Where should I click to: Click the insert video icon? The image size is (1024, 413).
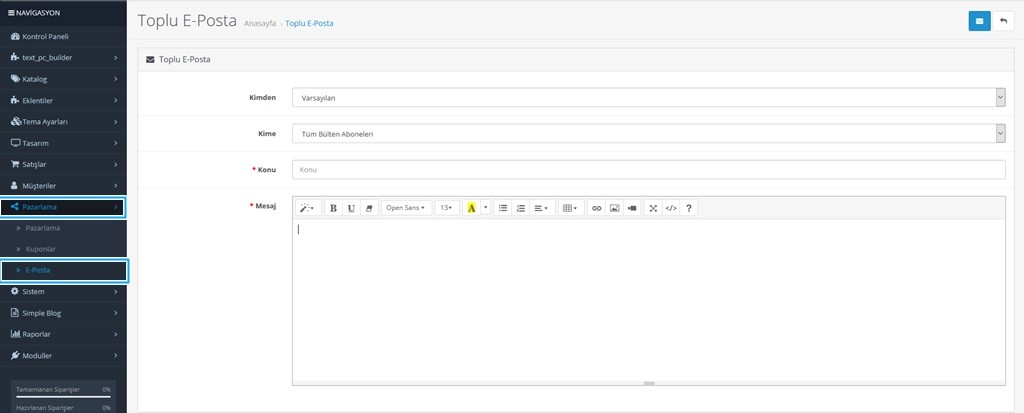pyautogui.click(x=631, y=208)
